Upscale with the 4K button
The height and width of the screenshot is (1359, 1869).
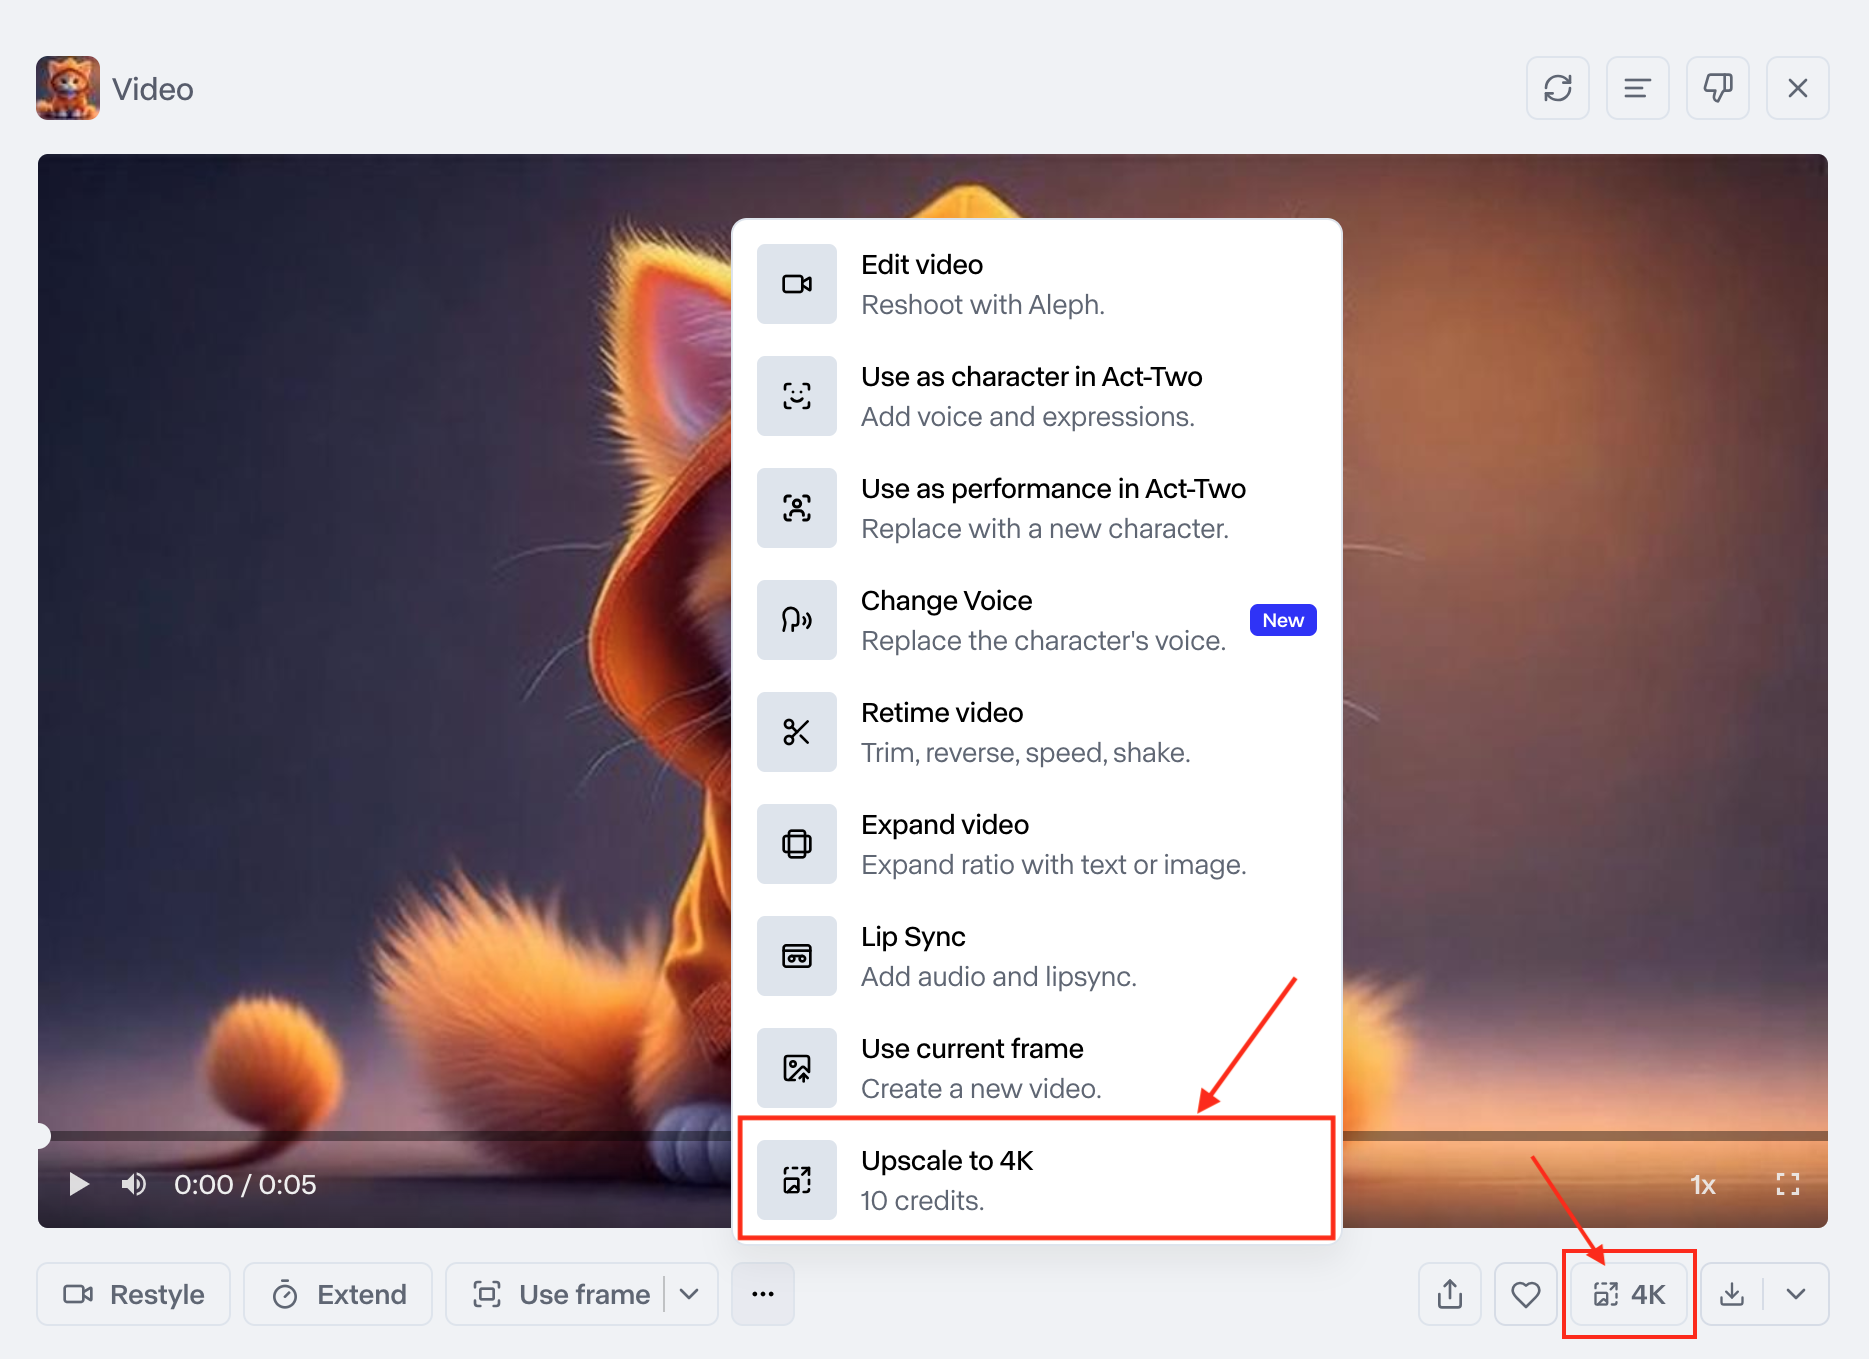point(1629,1294)
